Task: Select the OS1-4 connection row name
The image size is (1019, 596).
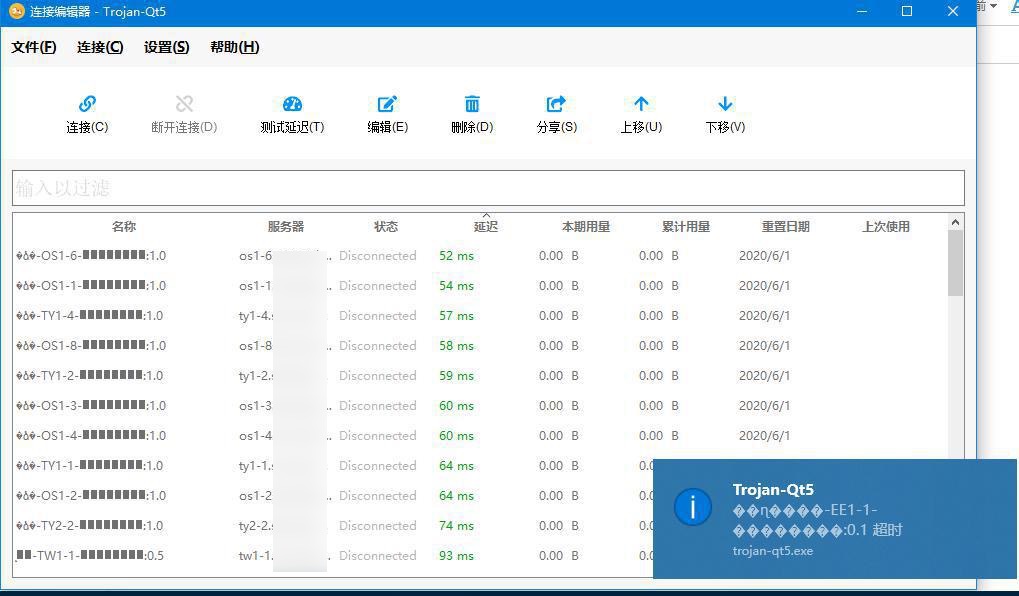Action: (x=91, y=435)
